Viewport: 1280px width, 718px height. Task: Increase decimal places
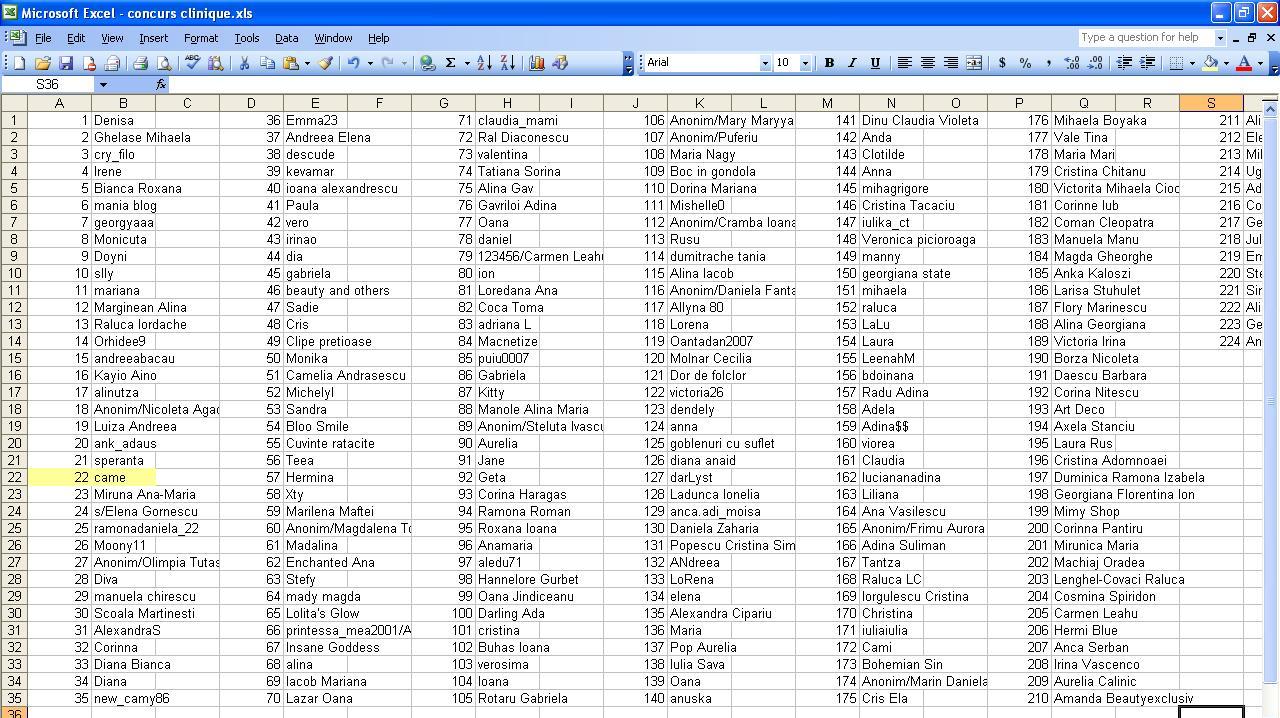[x=1072, y=63]
